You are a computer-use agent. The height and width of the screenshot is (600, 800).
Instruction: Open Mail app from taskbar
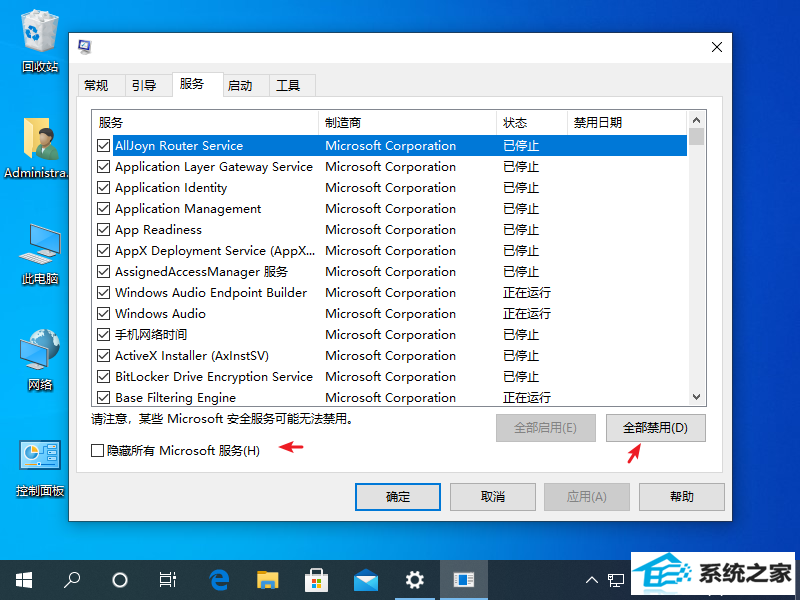366,580
